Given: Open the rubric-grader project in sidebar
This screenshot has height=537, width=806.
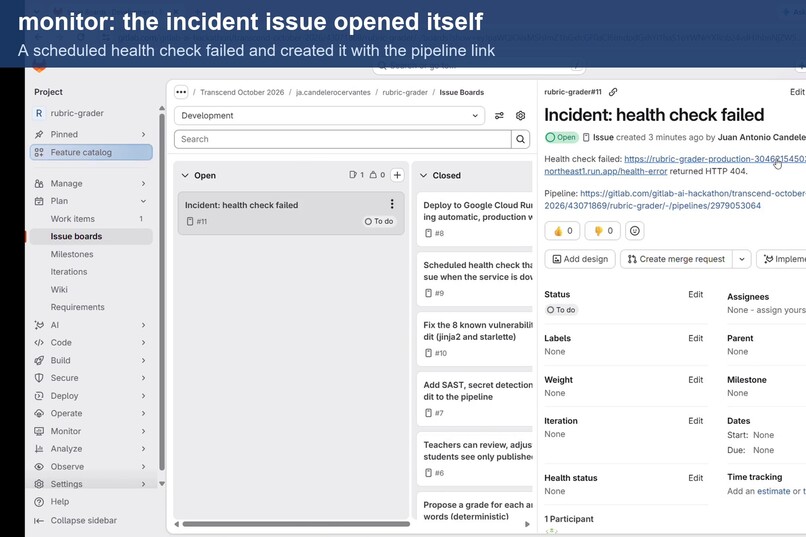Looking at the screenshot, I should [x=91, y=113].
